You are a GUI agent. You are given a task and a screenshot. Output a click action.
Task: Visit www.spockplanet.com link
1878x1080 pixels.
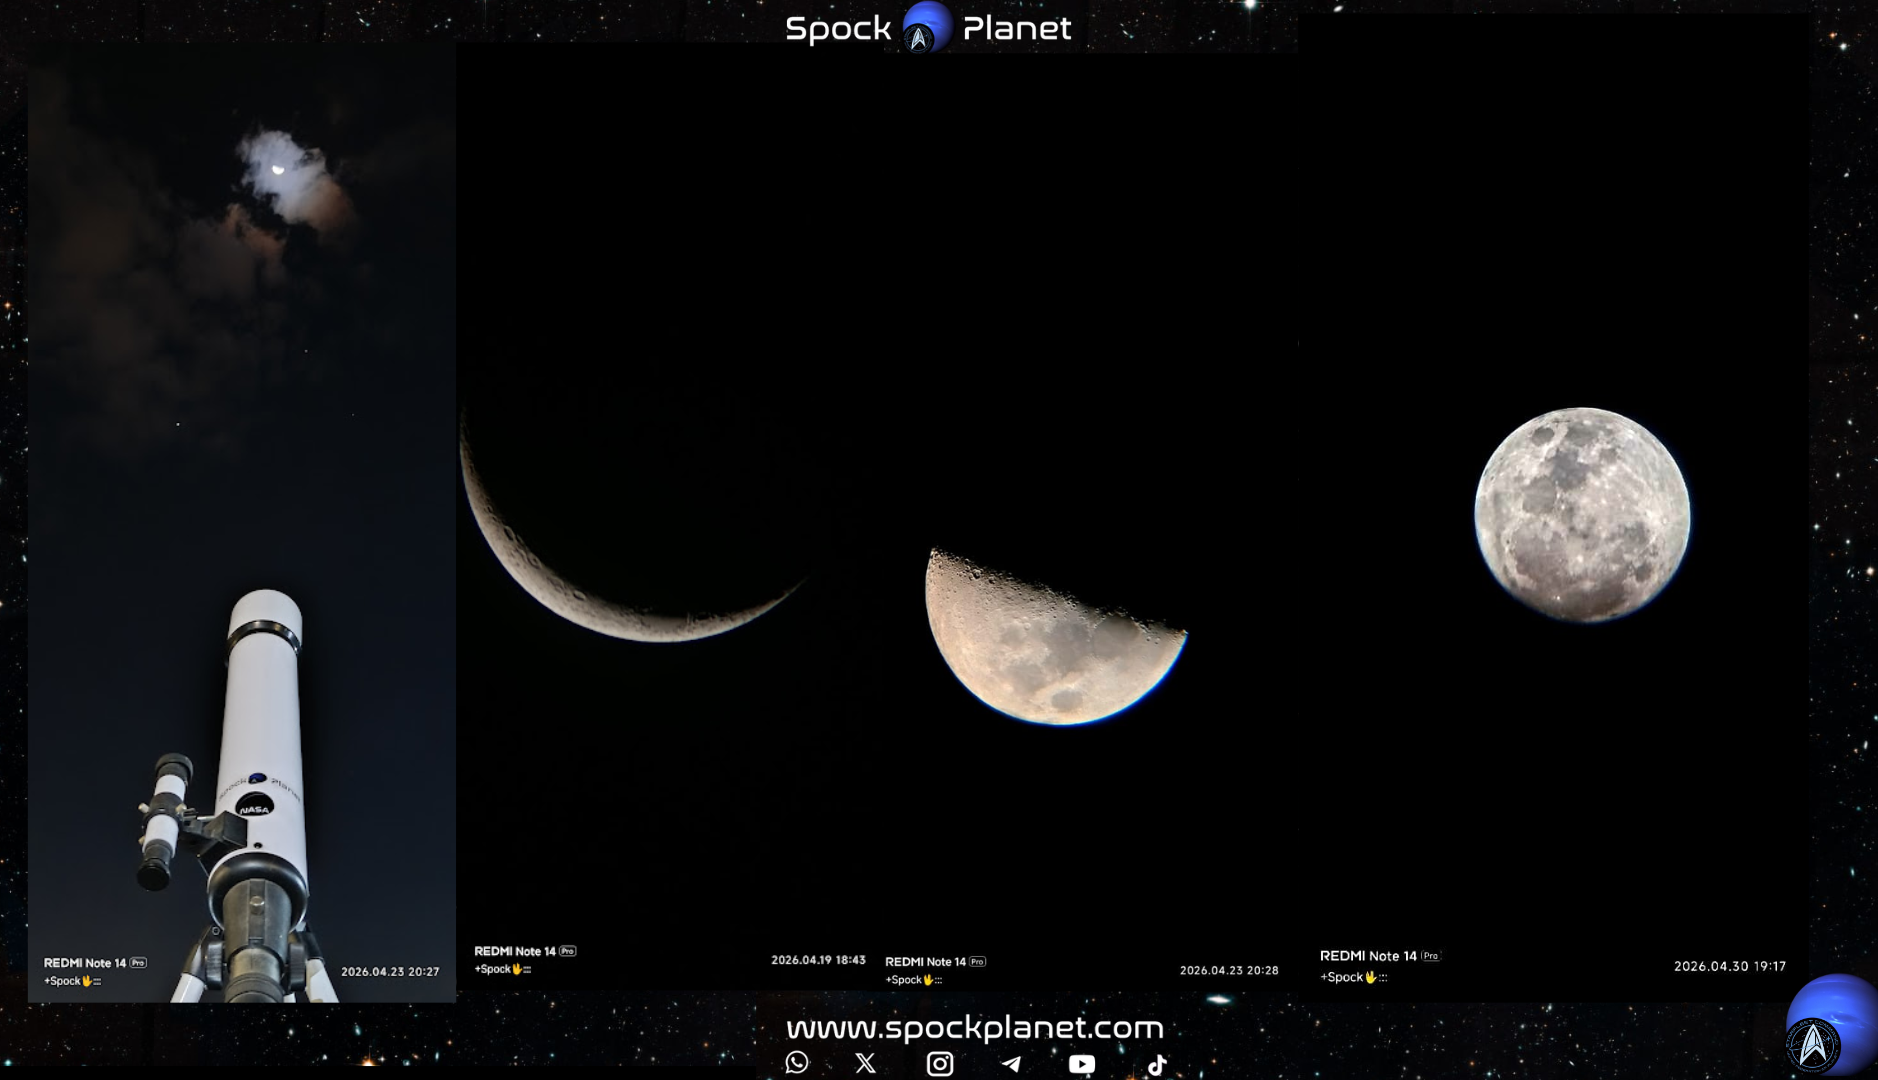(975, 1027)
